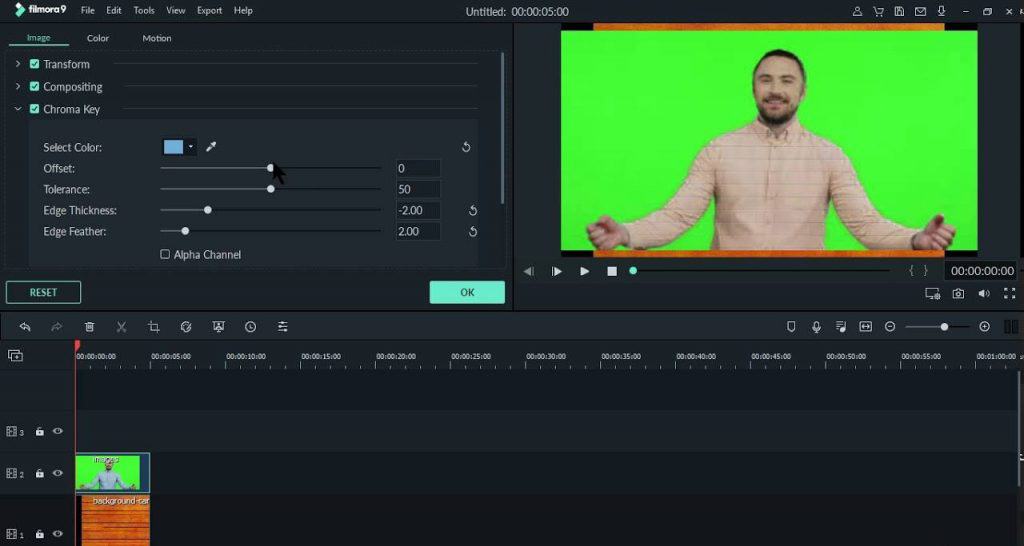Viewport: 1024px width, 546px height.
Task: Reset the Edge Thickness value
Action: pos(473,210)
